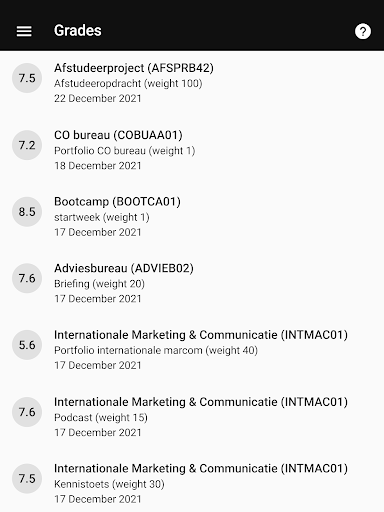Click the startweek (weight 1) line
This screenshot has width=384, height=512.
[x=102, y=217]
